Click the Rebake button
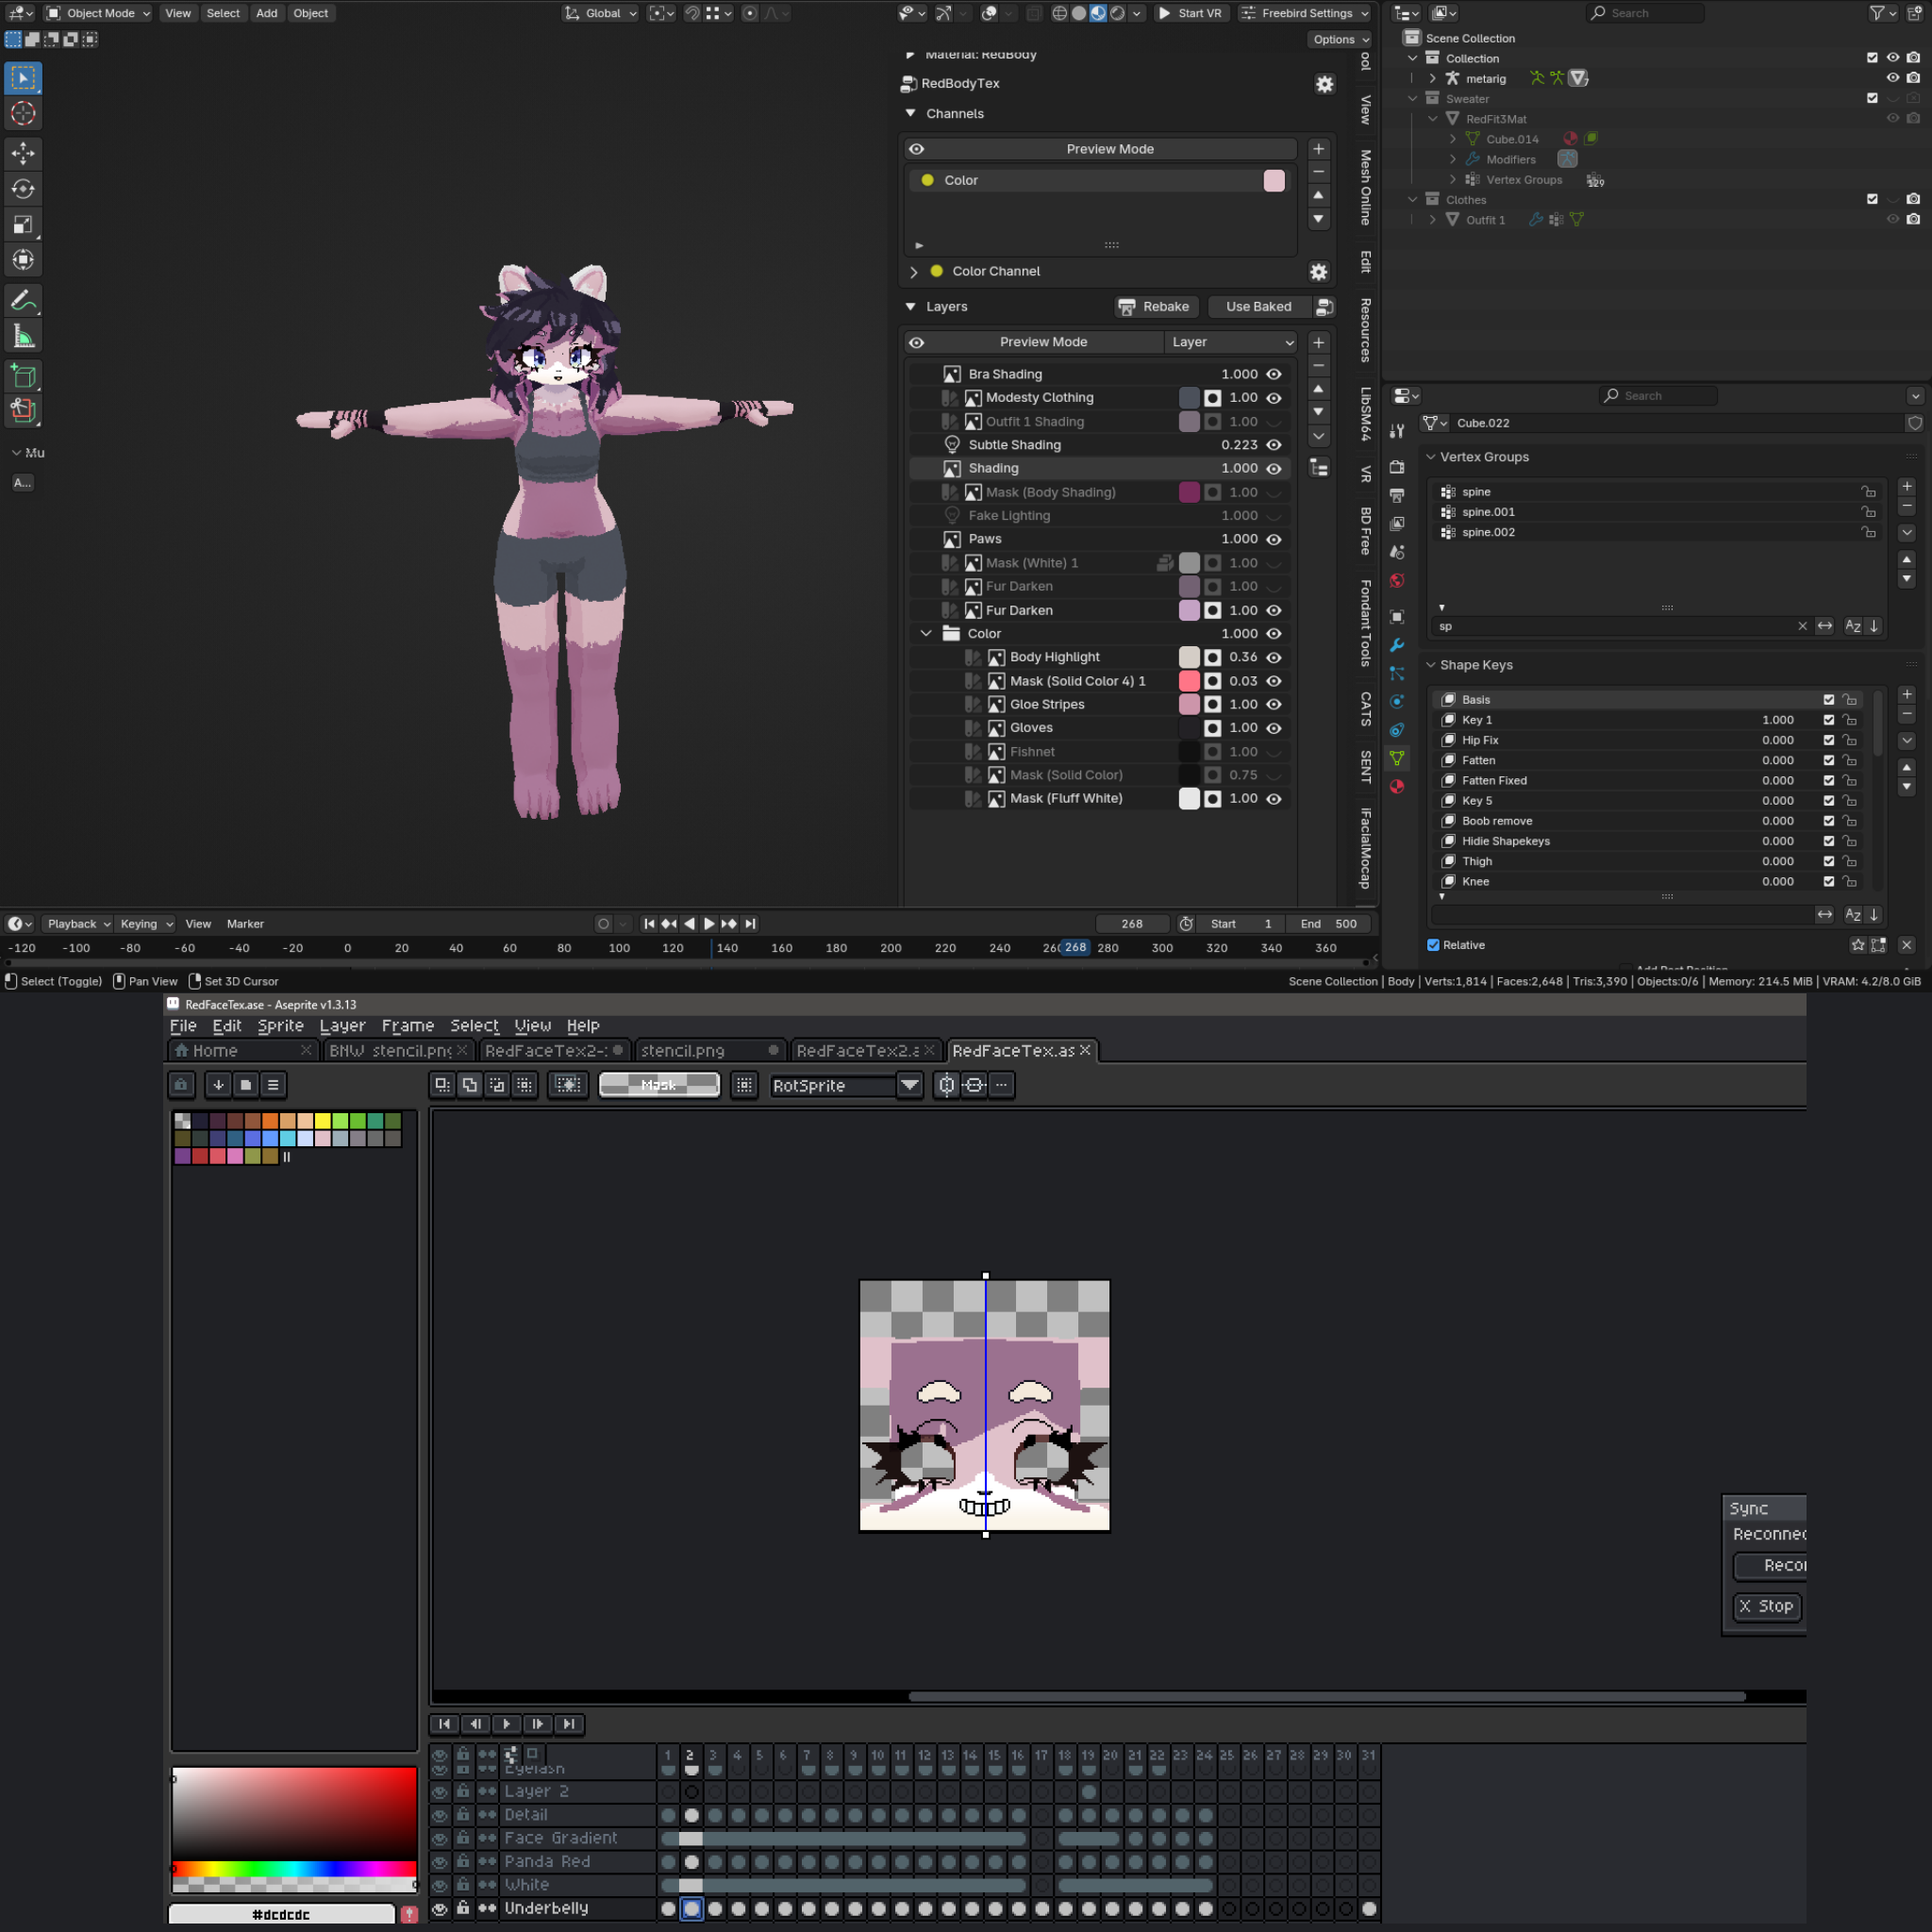This screenshot has width=1932, height=1932. (x=1155, y=307)
